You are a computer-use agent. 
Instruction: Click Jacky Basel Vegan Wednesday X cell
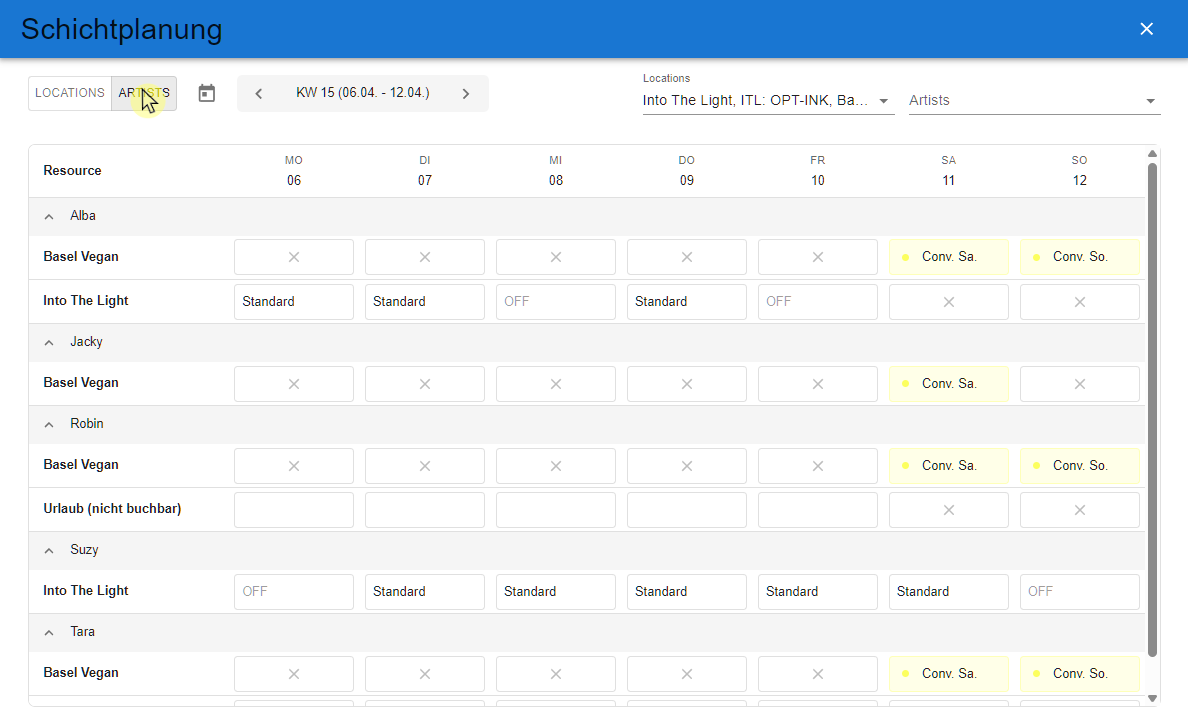click(556, 384)
